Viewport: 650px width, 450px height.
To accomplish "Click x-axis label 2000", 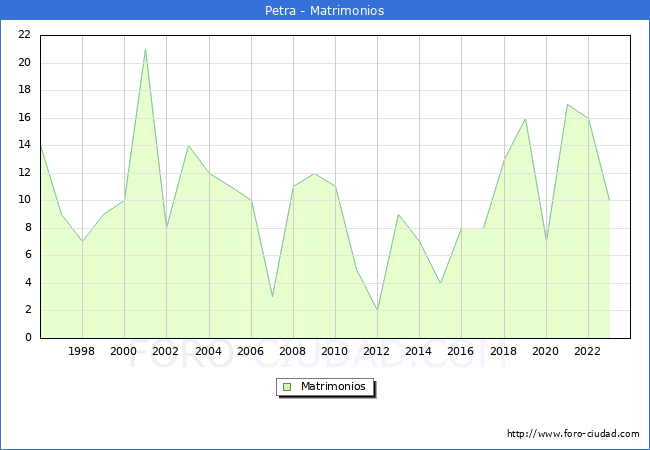I will (x=124, y=351).
